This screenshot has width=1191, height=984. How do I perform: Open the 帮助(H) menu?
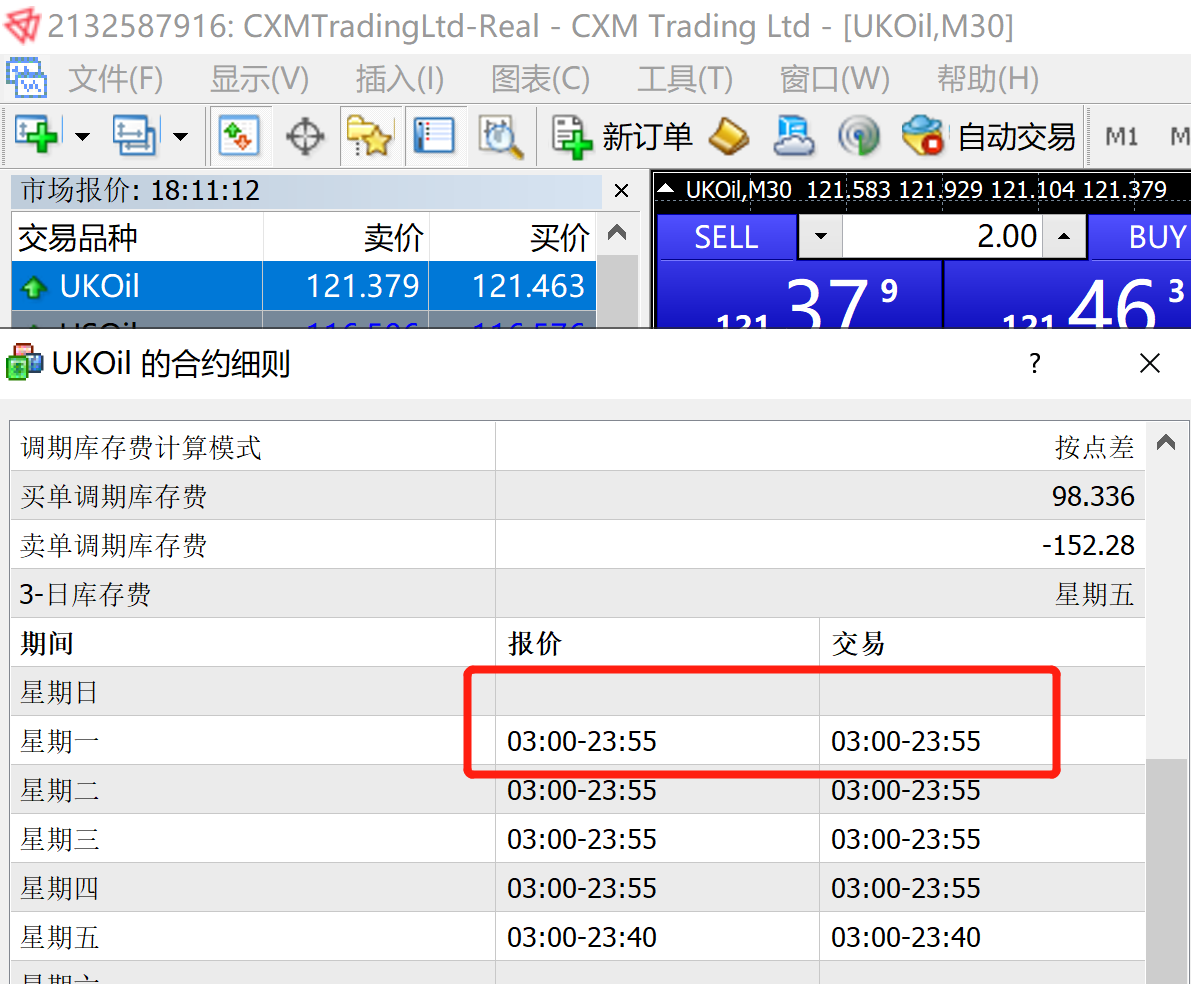pos(987,78)
